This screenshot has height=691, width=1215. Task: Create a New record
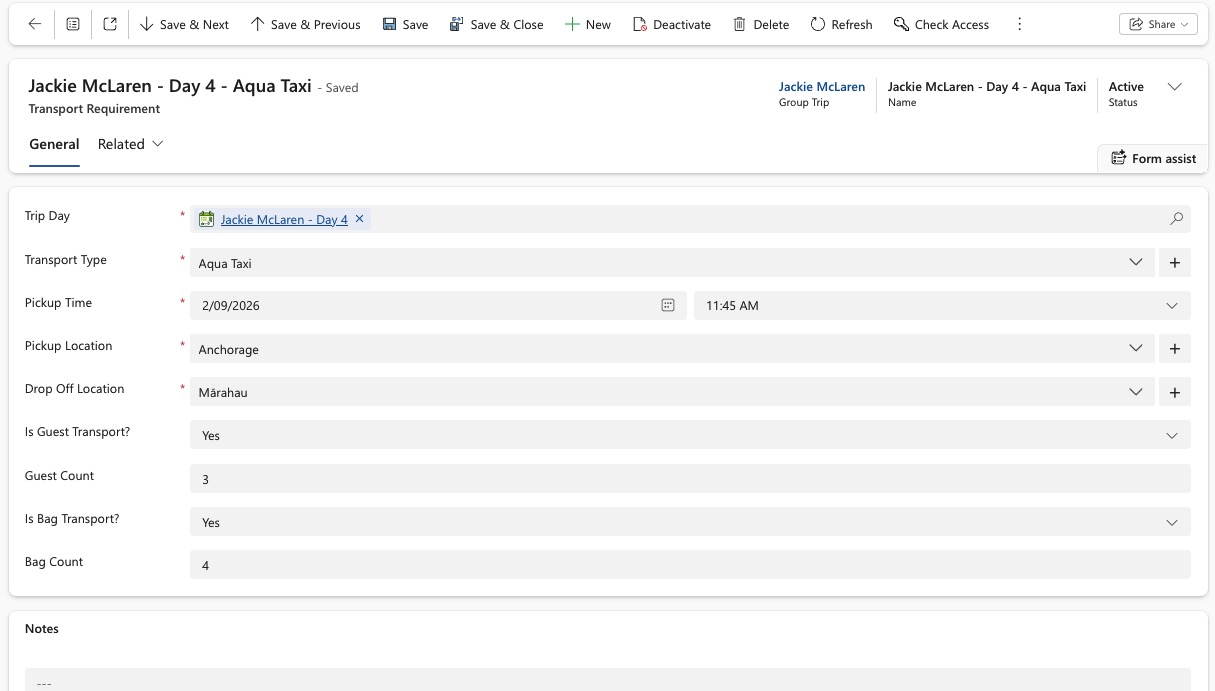coord(588,24)
